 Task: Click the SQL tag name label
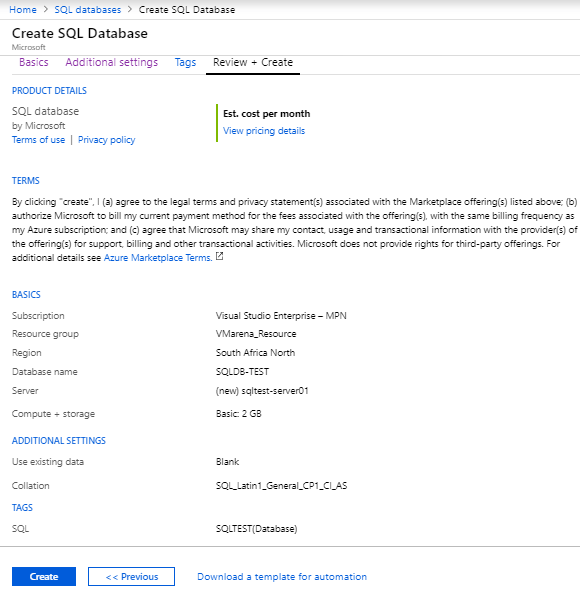coord(20,529)
